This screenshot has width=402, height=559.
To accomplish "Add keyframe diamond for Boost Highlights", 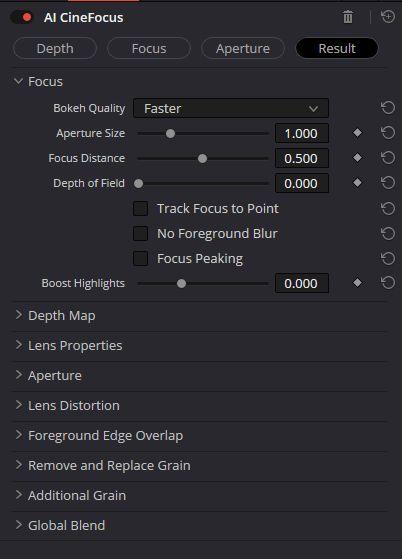I will pyautogui.click(x=357, y=283).
